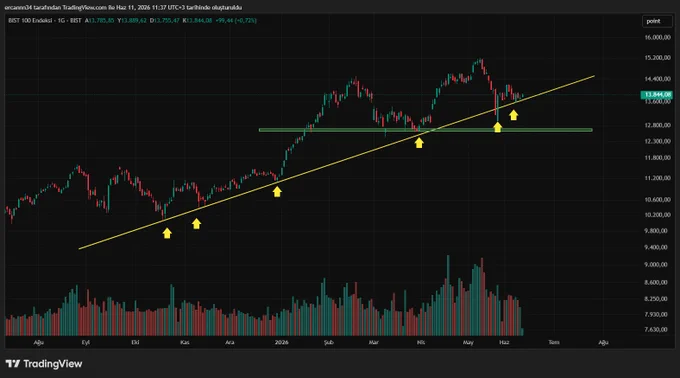This screenshot has height=378, width=680.
Task: Open the "point" unit box
Action: click(657, 21)
